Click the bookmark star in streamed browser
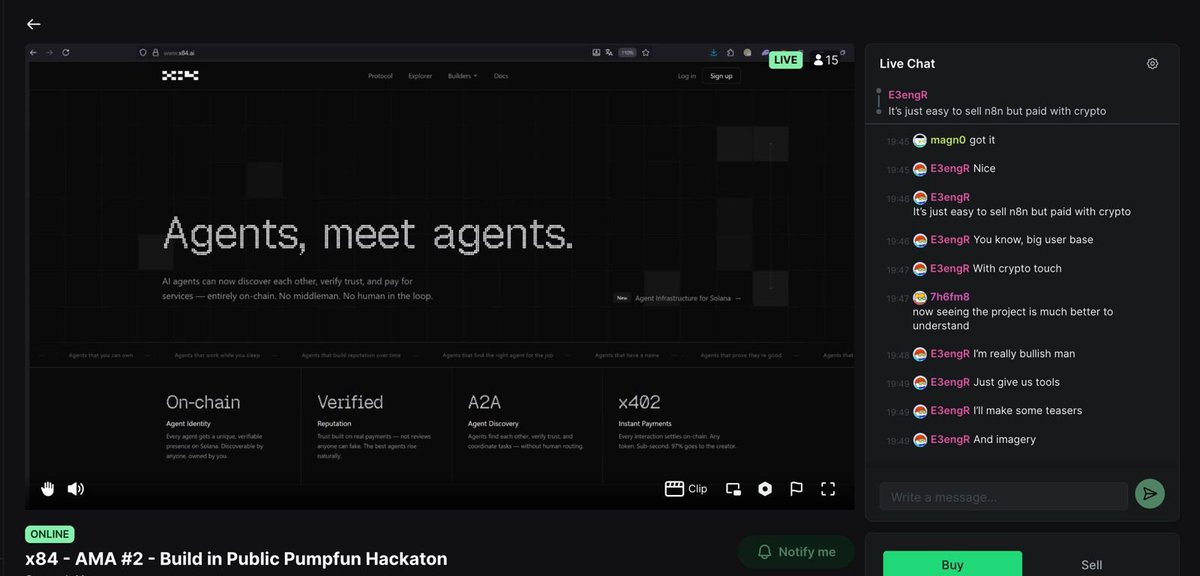This screenshot has width=1200, height=576. click(647, 52)
